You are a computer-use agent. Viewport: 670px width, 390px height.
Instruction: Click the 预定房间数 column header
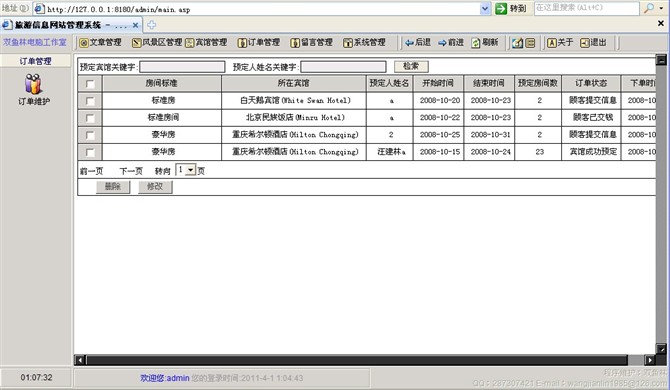click(x=538, y=83)
